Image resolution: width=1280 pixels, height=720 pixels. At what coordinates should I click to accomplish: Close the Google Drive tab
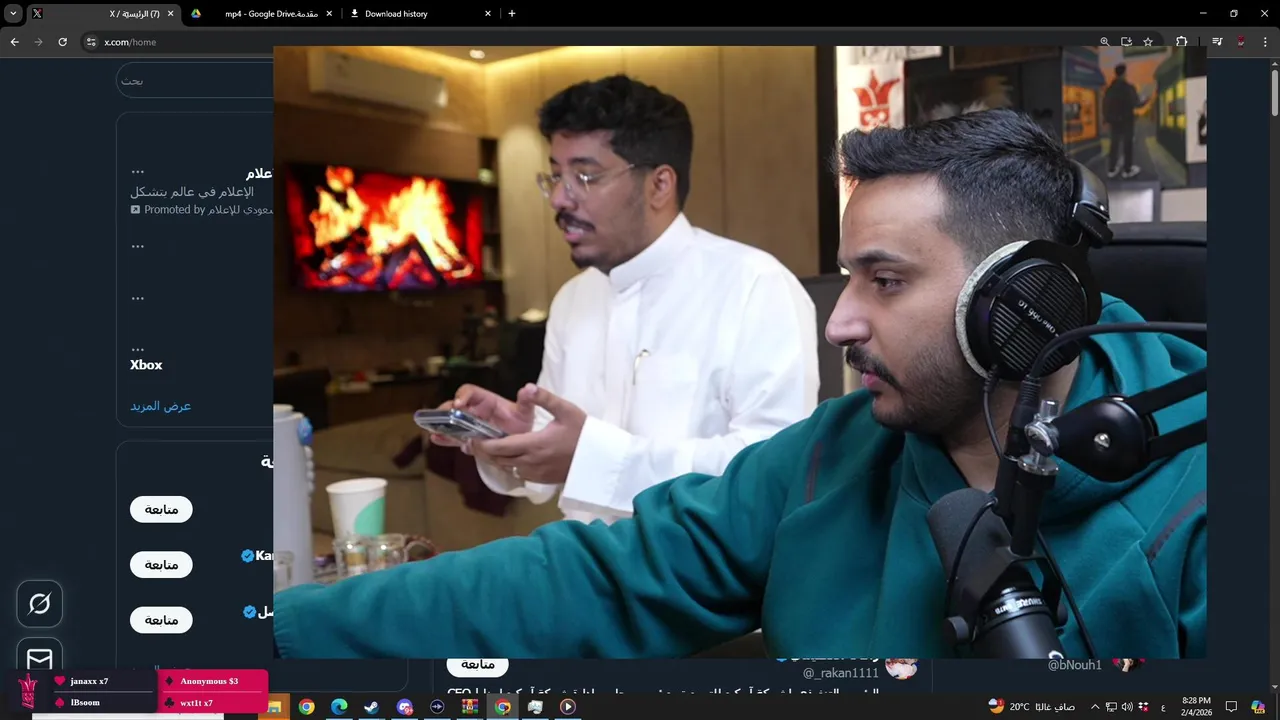[x=329, y=14]
